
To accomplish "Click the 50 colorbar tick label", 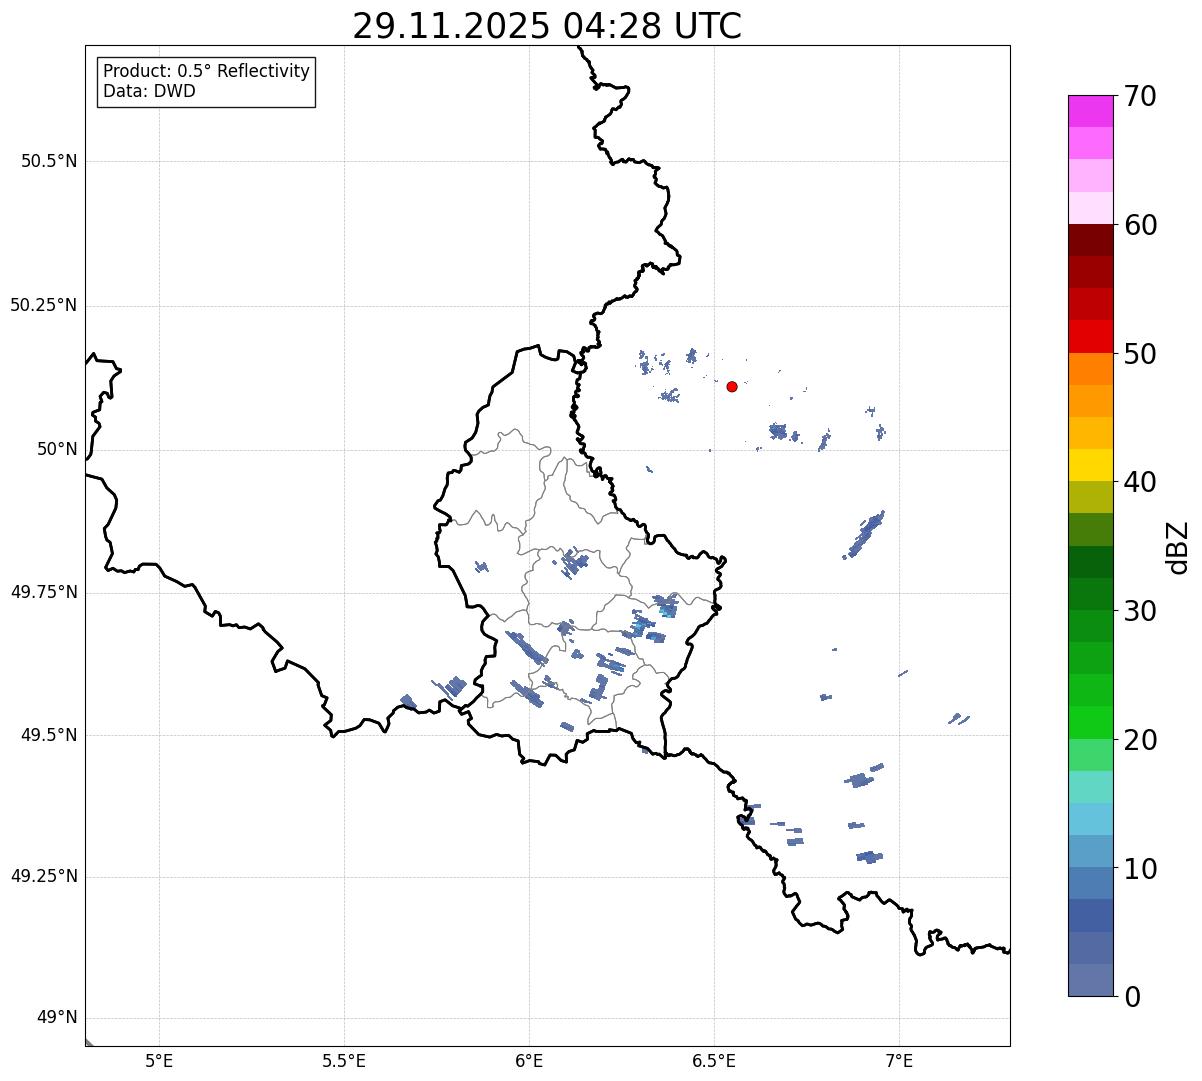I will 1140,354.
